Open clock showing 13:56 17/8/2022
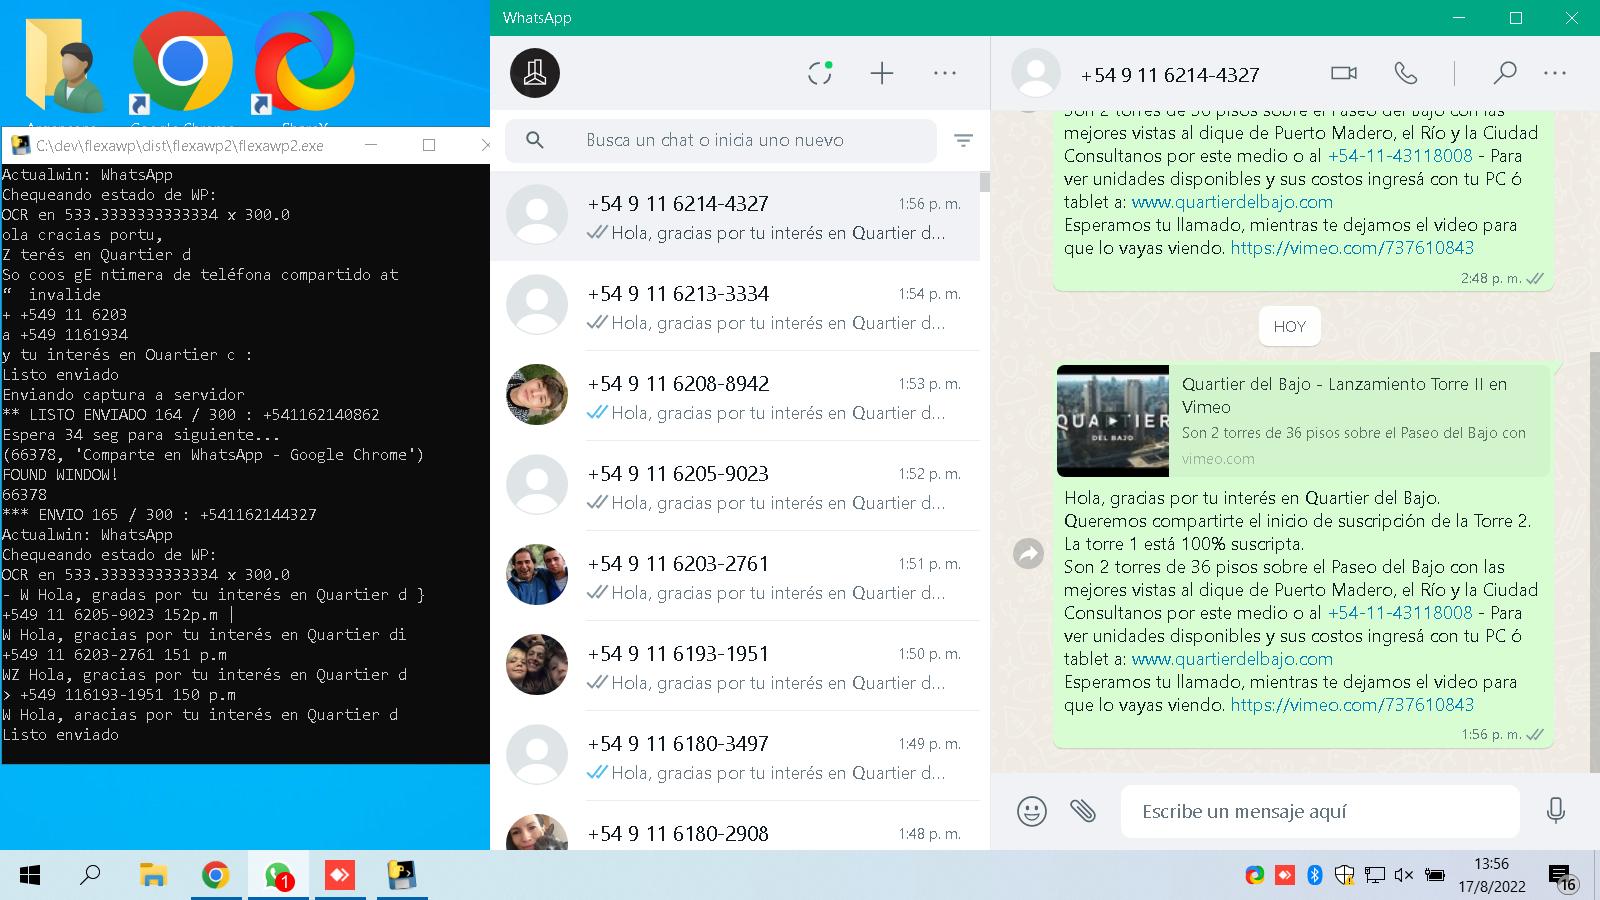This screenshot has width=1600, height=900. (1491, 875)
